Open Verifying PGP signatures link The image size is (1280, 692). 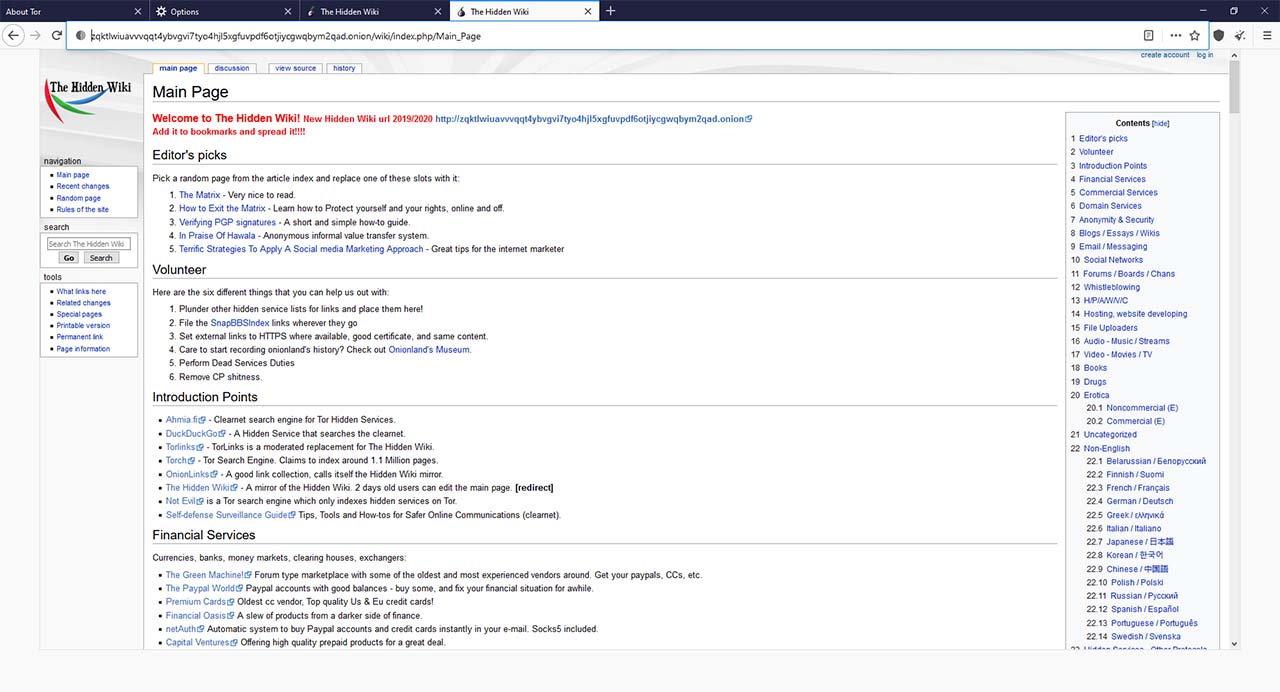(x=227, y=222)
